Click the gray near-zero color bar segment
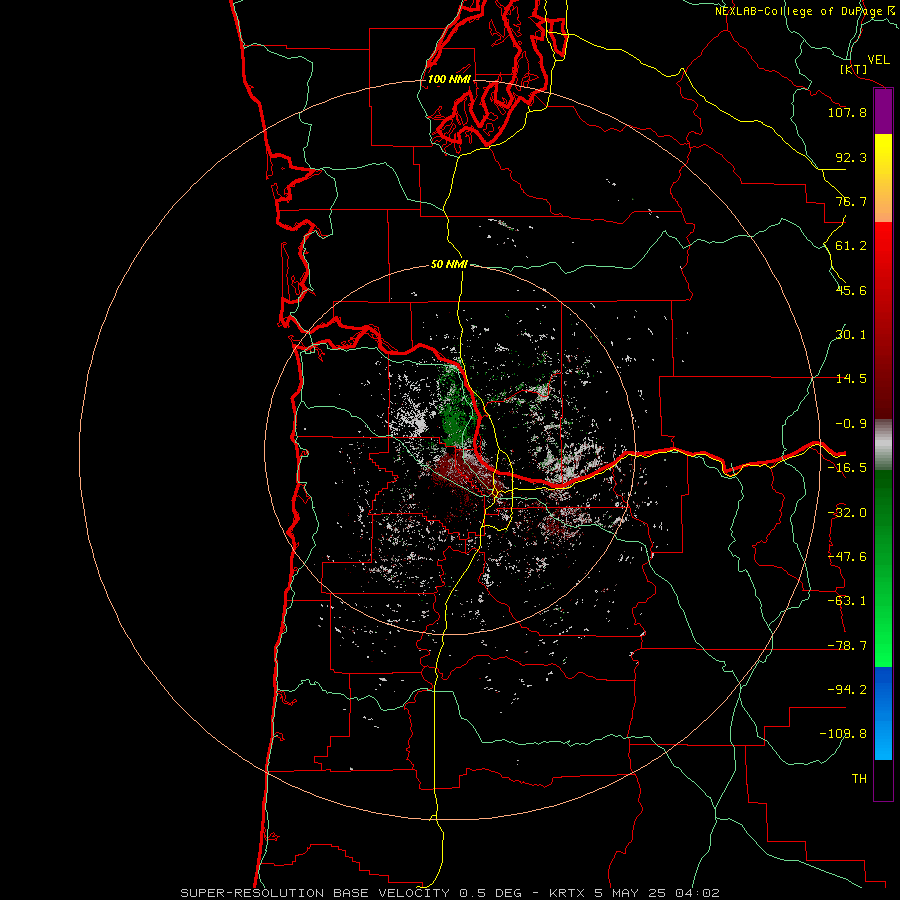The width and height of the screenshot is (900, 900). (883, 444)
